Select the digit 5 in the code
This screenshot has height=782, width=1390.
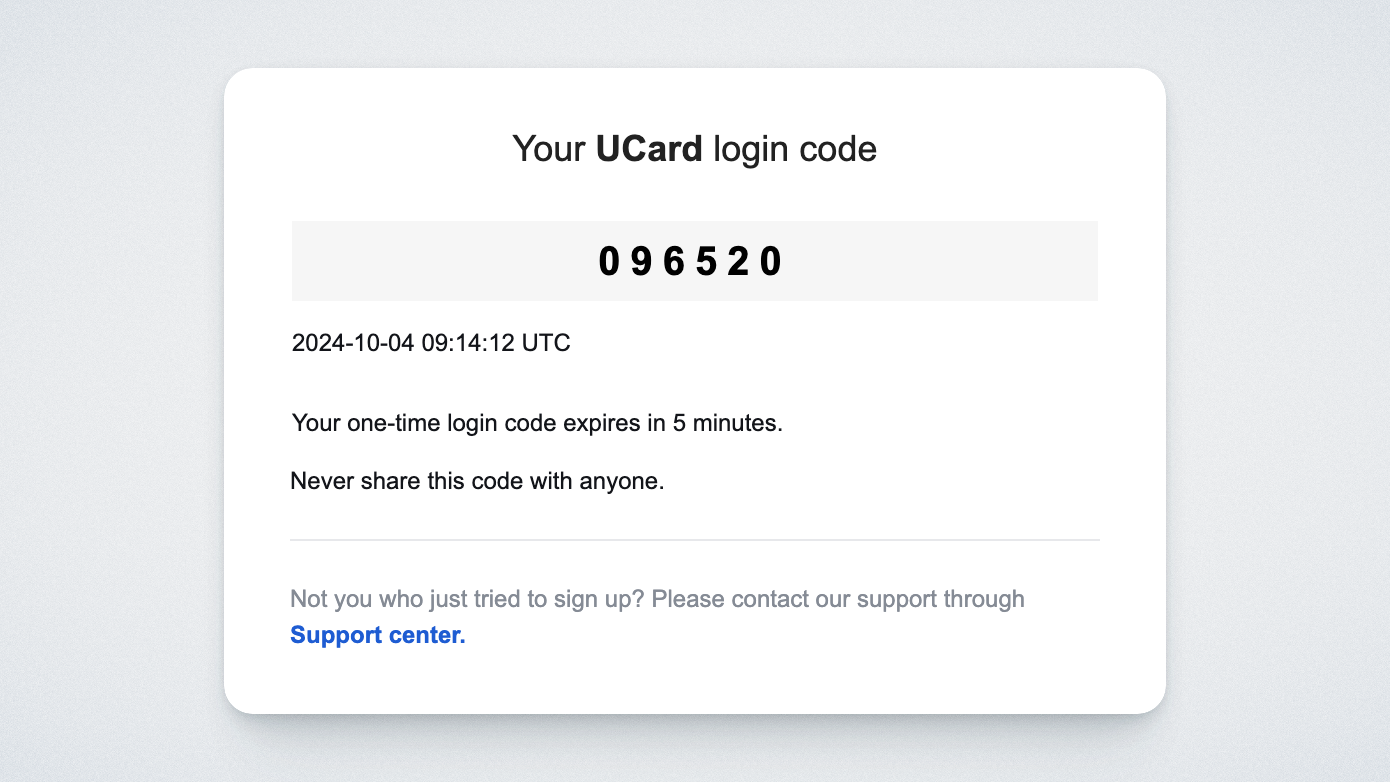pyautogui.click(x=706, y=262)
